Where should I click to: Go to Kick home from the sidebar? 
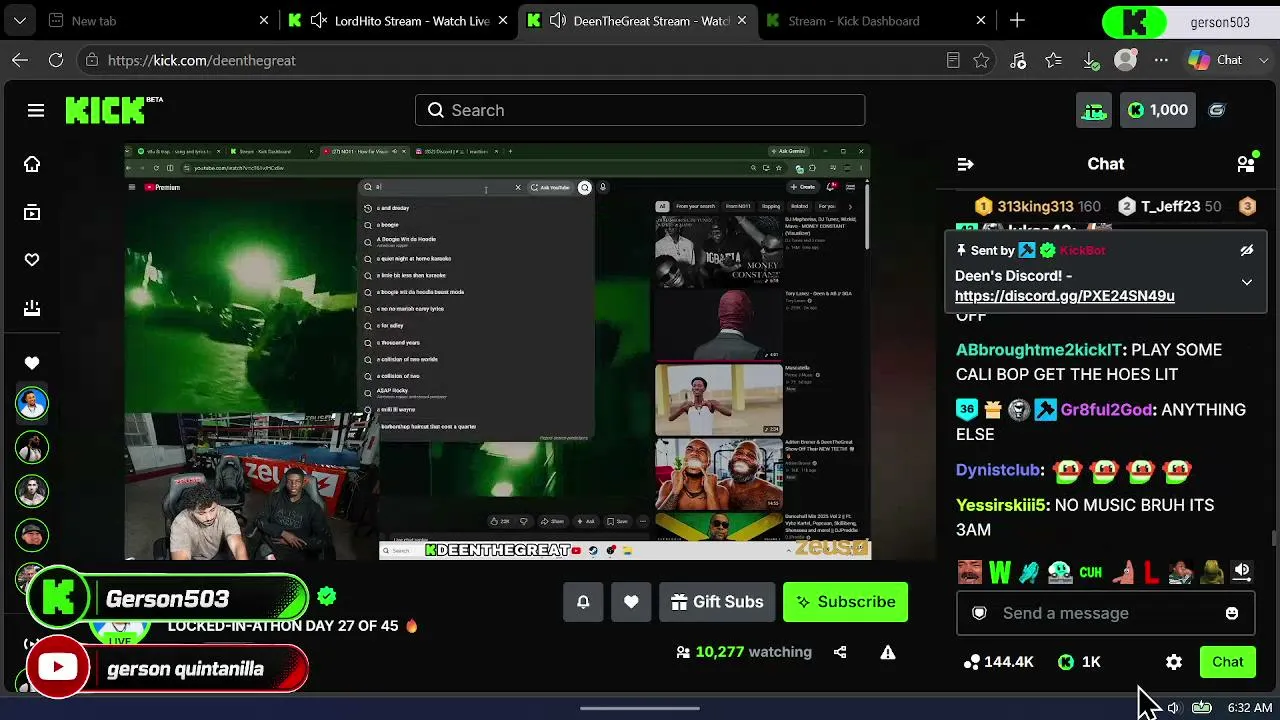tap(32, 164)
